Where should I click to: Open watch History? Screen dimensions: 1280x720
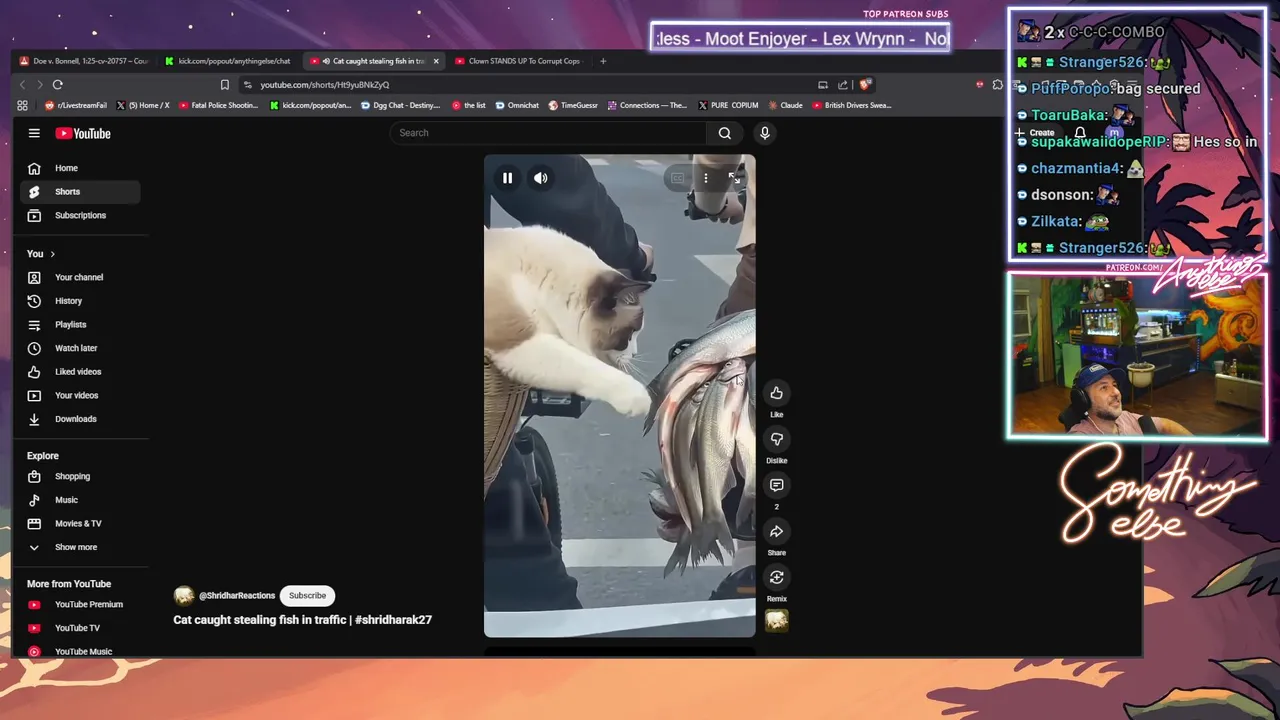pos(80,301)
